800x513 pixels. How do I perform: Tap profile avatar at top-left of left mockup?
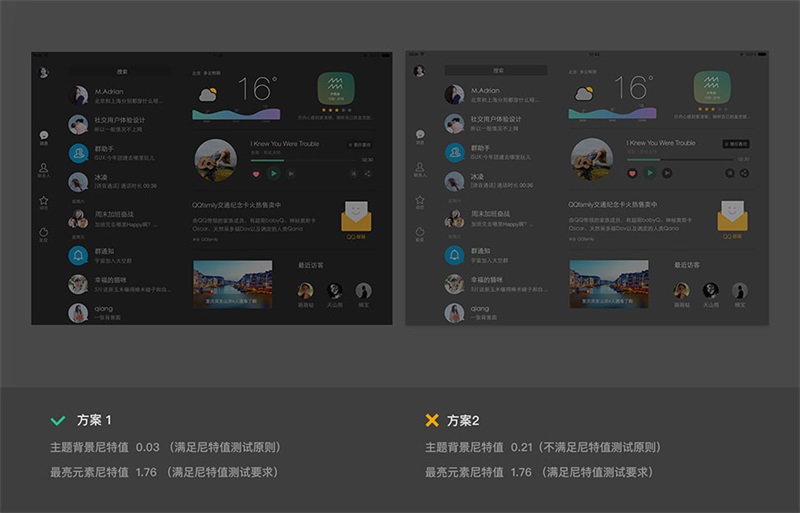[x=44, y=72]
